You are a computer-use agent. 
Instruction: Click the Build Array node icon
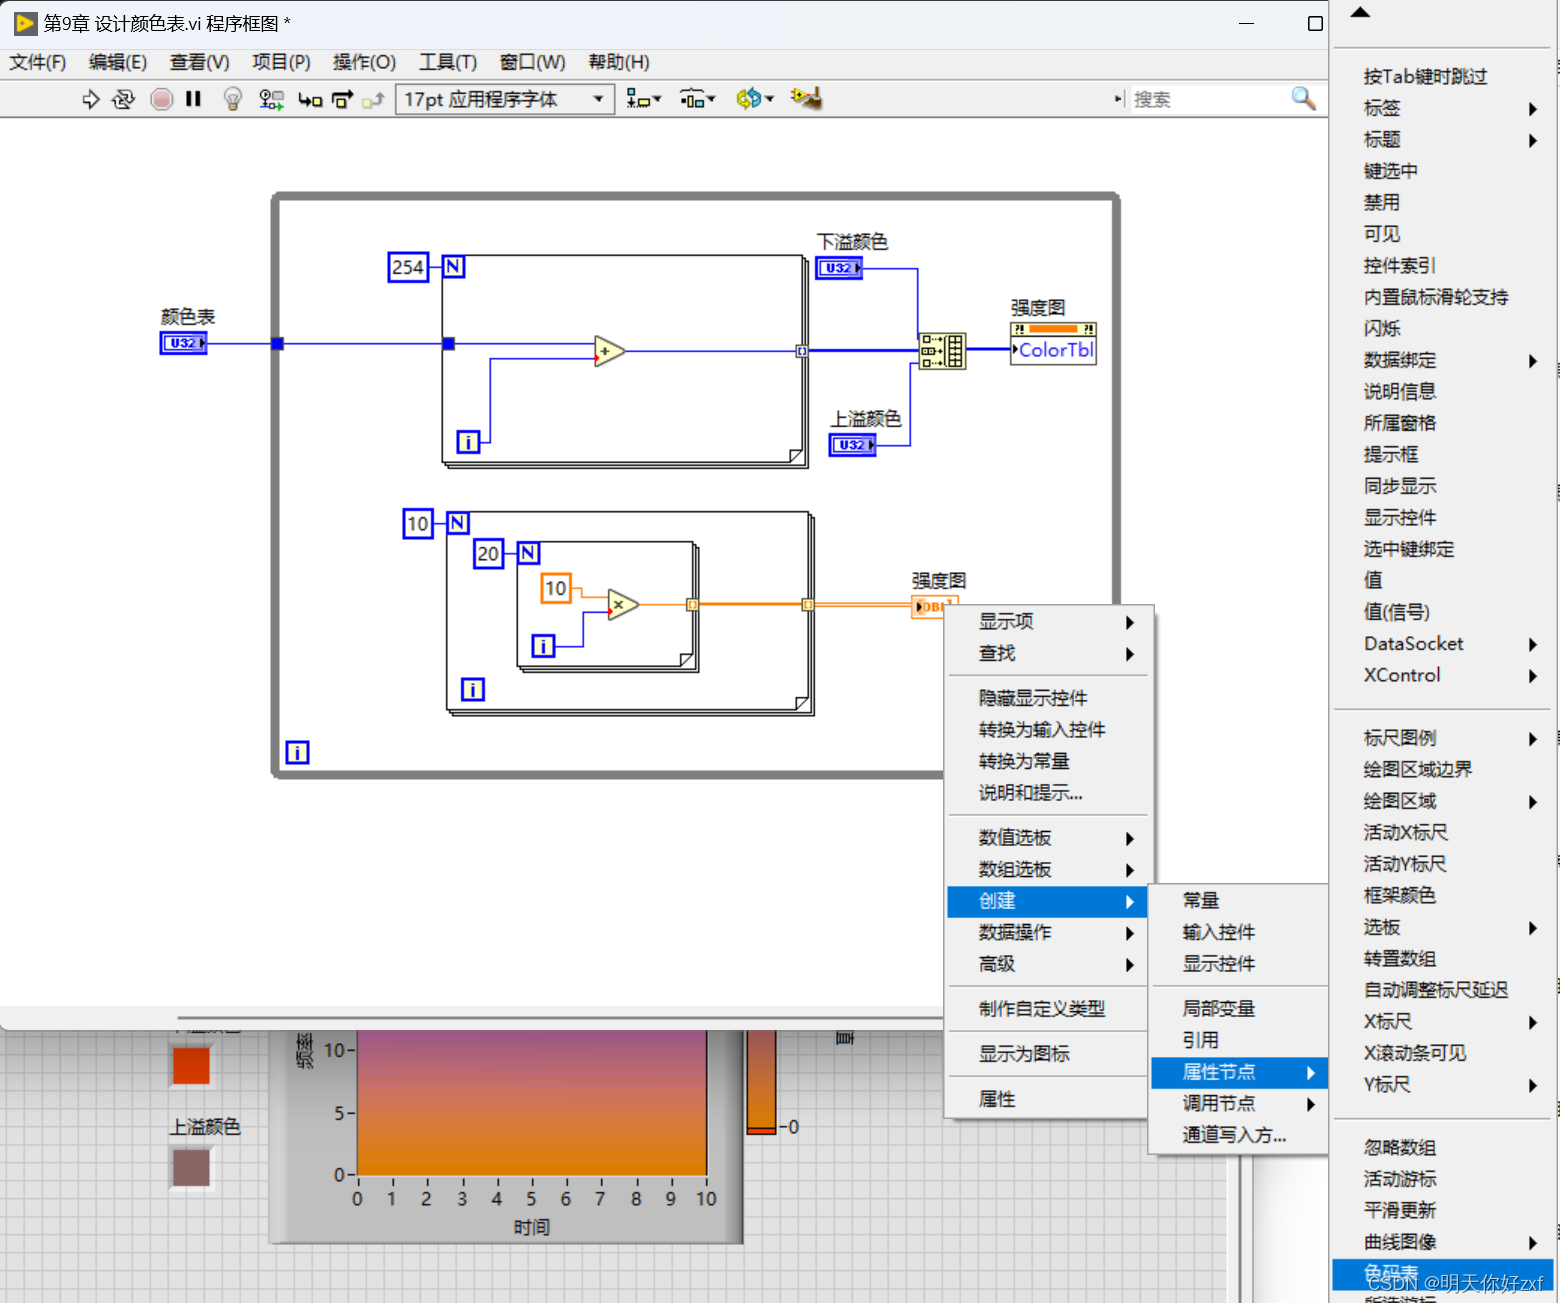coord(942,351)
